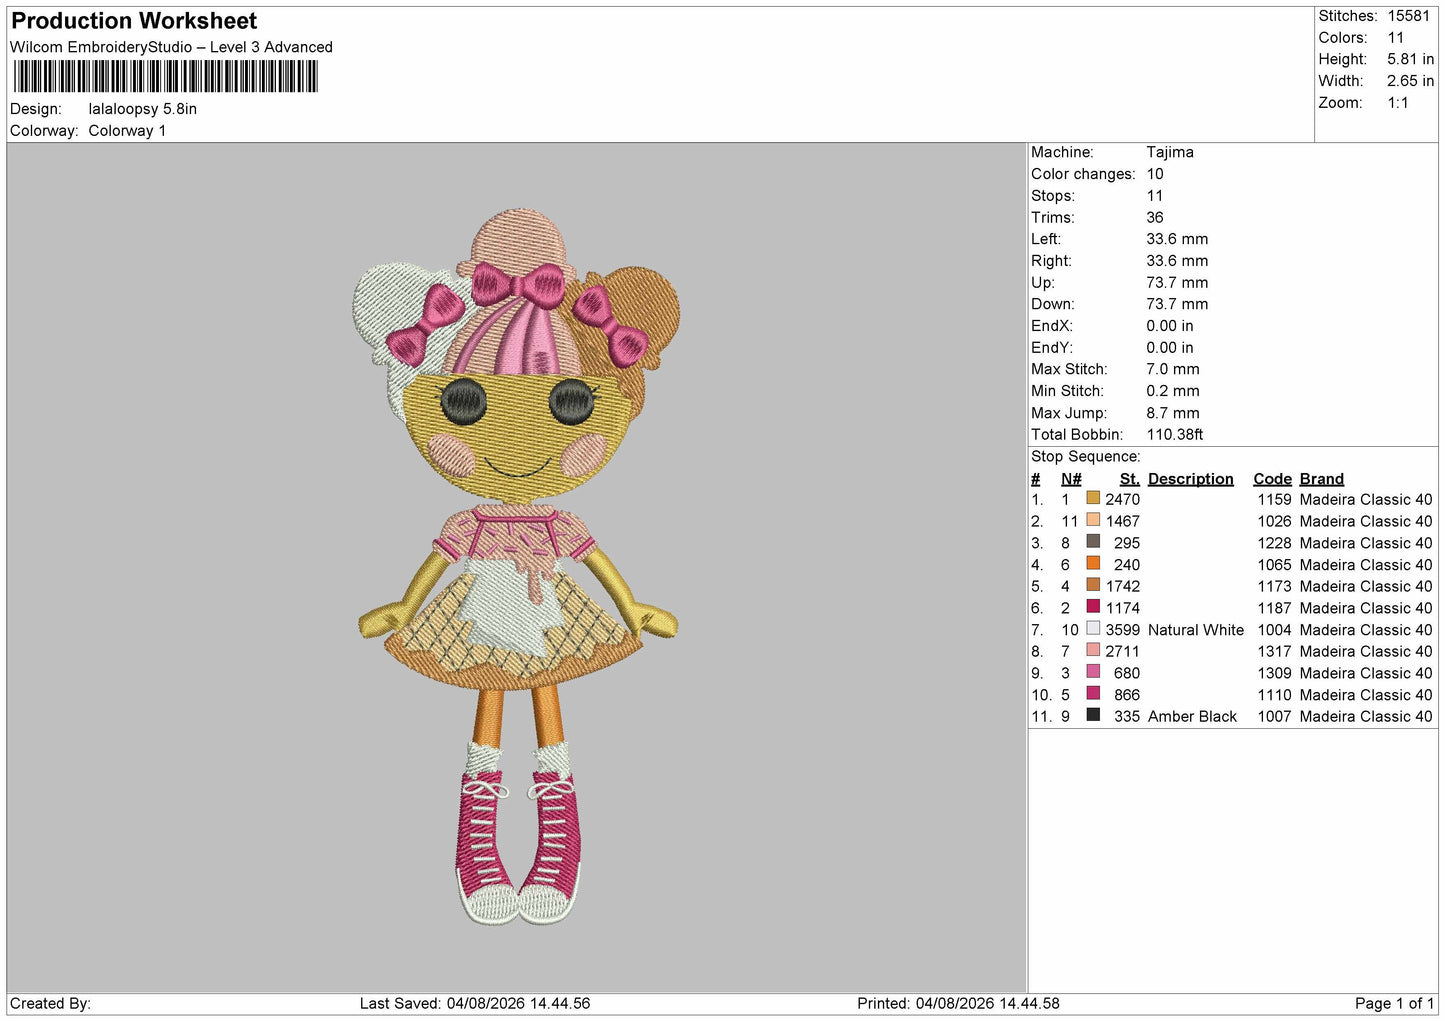This screenshot has height=1021, width=1445.
Task: Click the Colors count 11 in header
Action: [x=1395, y=38]
